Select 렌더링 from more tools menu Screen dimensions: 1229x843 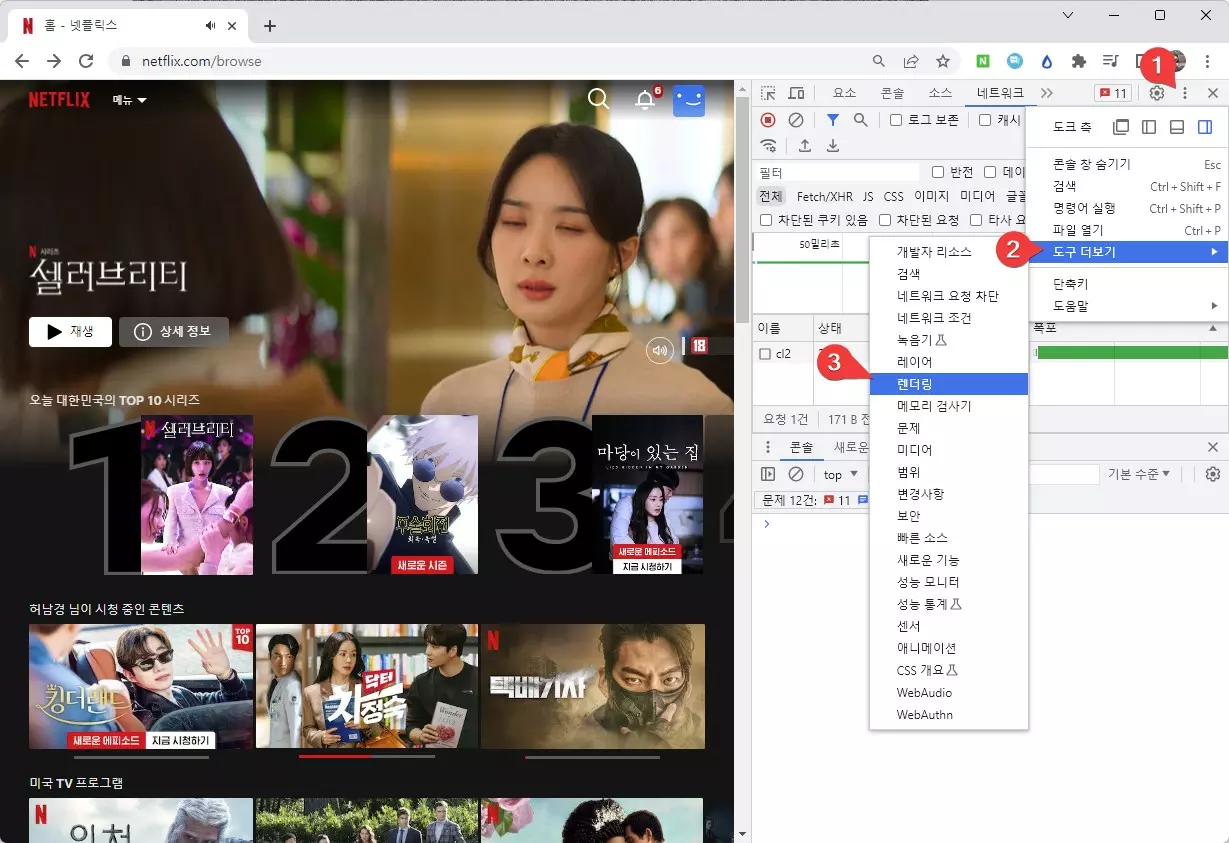point(949,384)
